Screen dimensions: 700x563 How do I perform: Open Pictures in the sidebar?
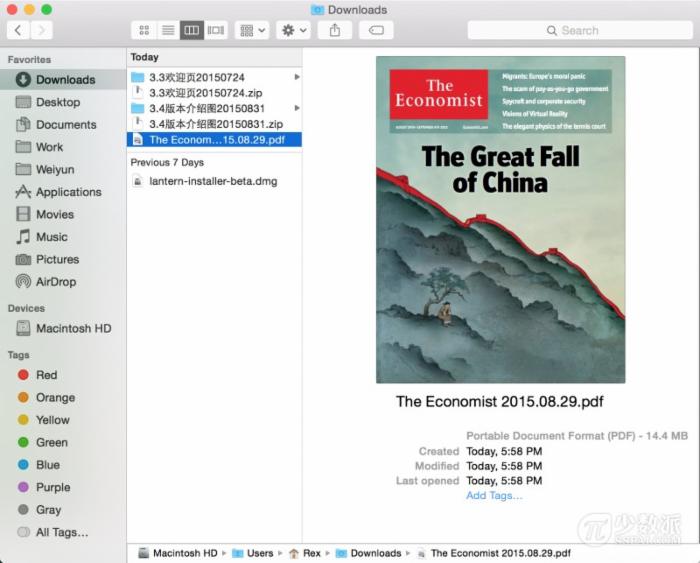click(63, 259)
